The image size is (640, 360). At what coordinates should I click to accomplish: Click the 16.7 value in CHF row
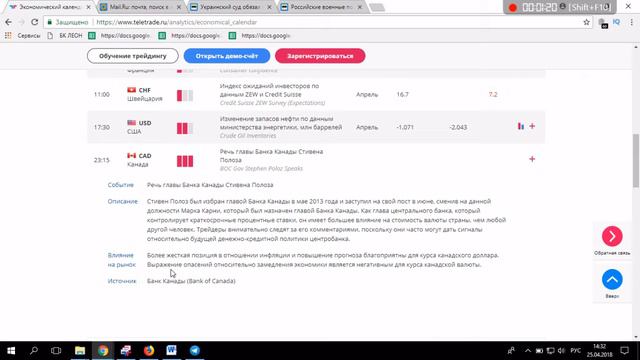402,94
